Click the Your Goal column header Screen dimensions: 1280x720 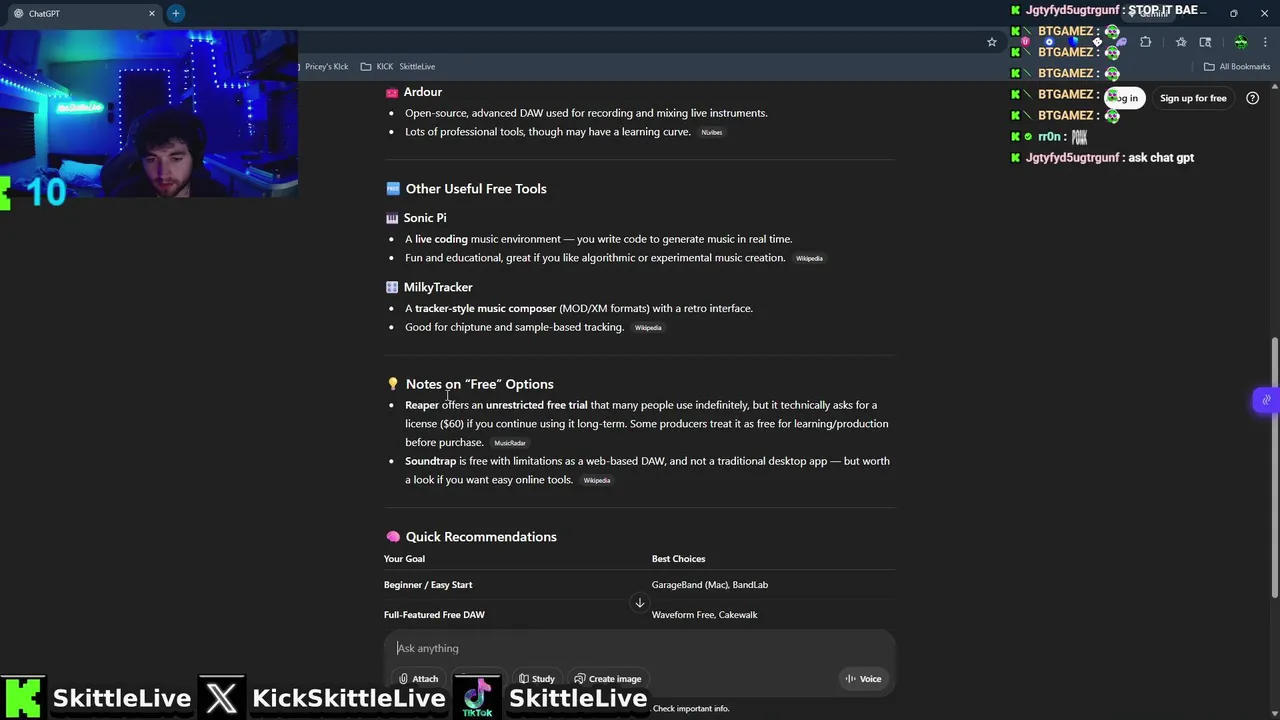pos(404,559)
